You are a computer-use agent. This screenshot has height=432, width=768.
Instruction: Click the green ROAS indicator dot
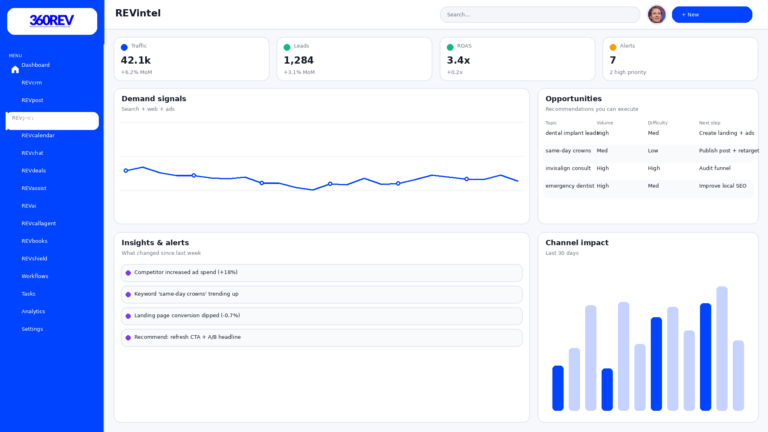(x=450, y=47)
